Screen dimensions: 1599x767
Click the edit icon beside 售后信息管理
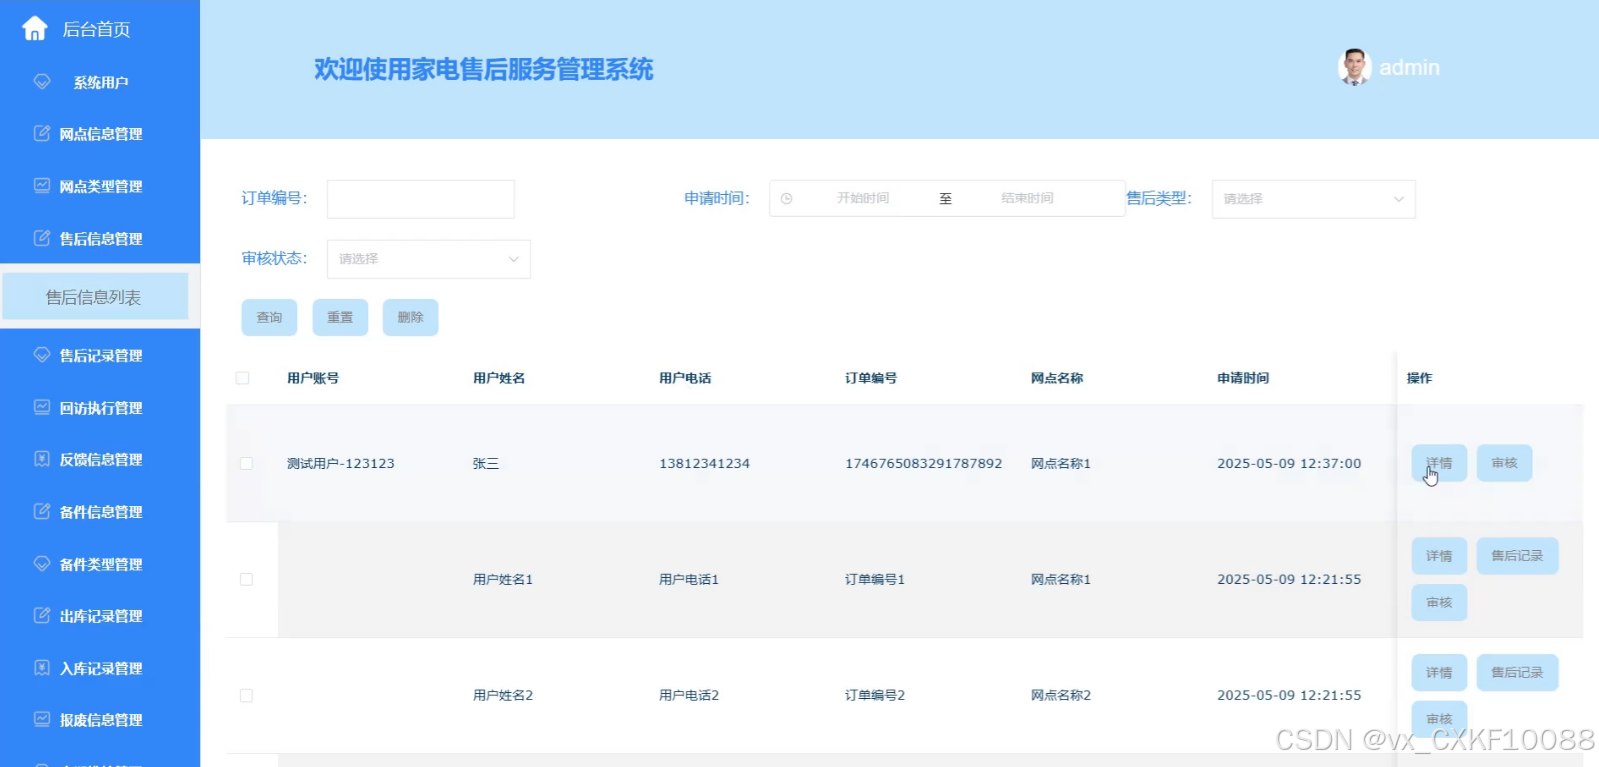pos(42,238)
